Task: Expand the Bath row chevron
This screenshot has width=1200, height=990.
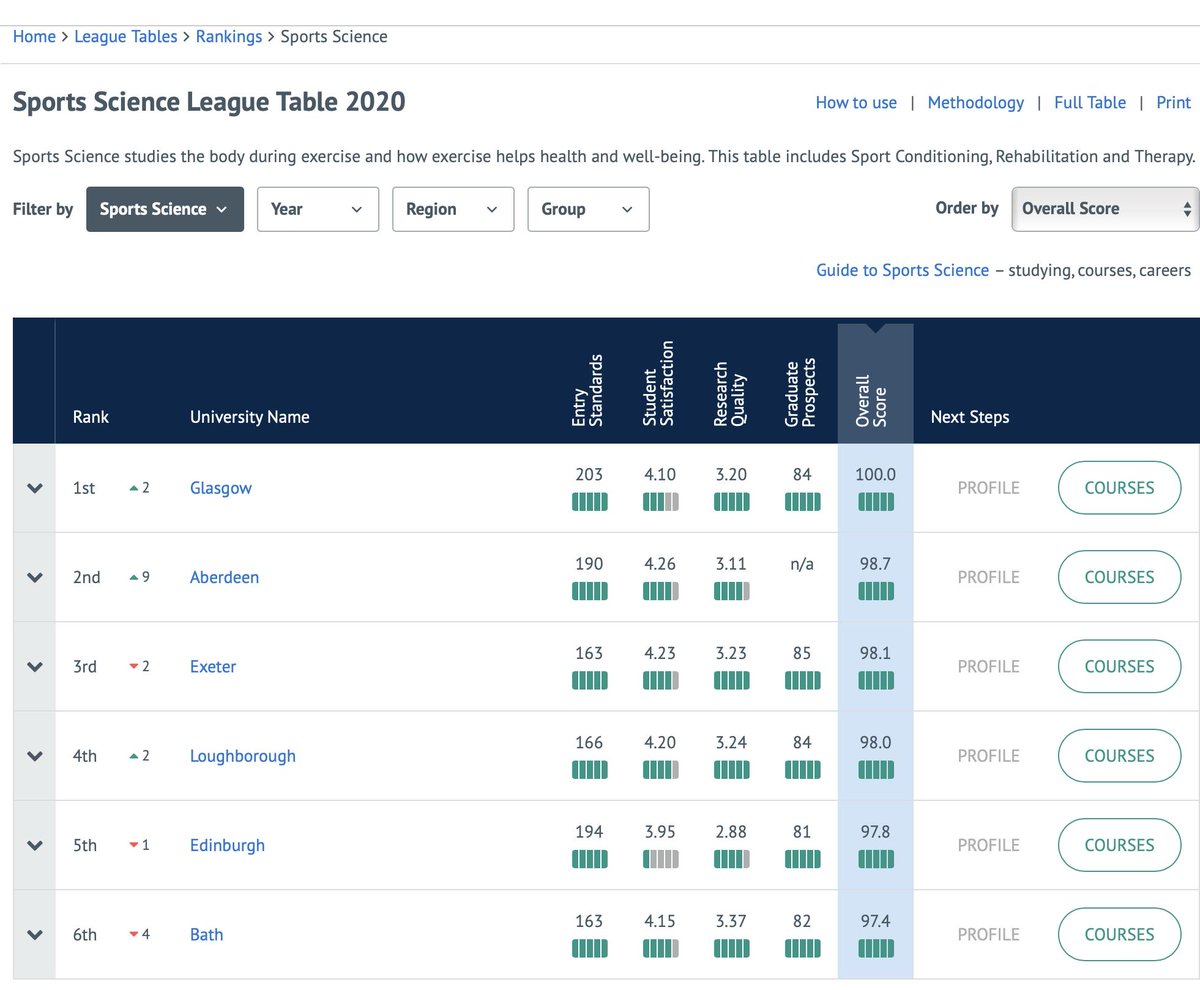Action: click(x=34, y=935)
